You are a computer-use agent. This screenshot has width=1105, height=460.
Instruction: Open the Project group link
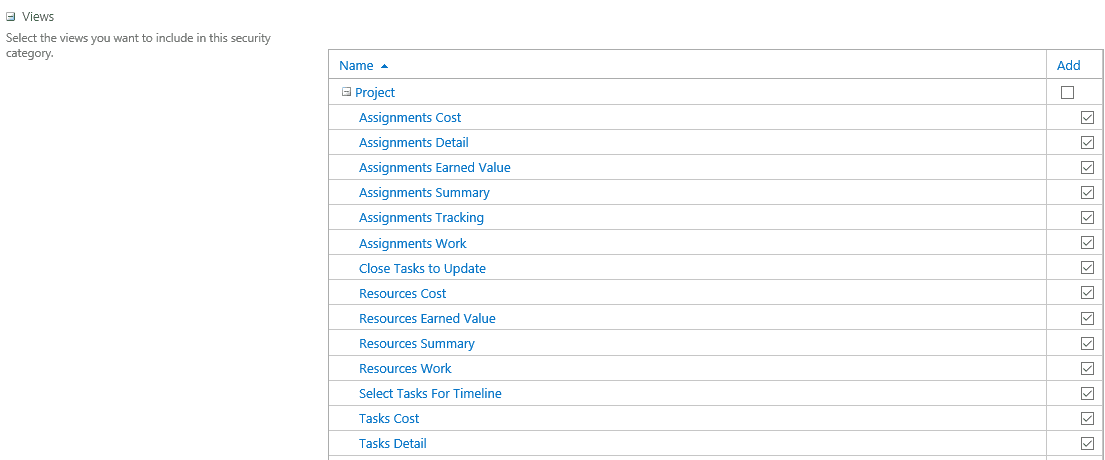coord(375,92)
